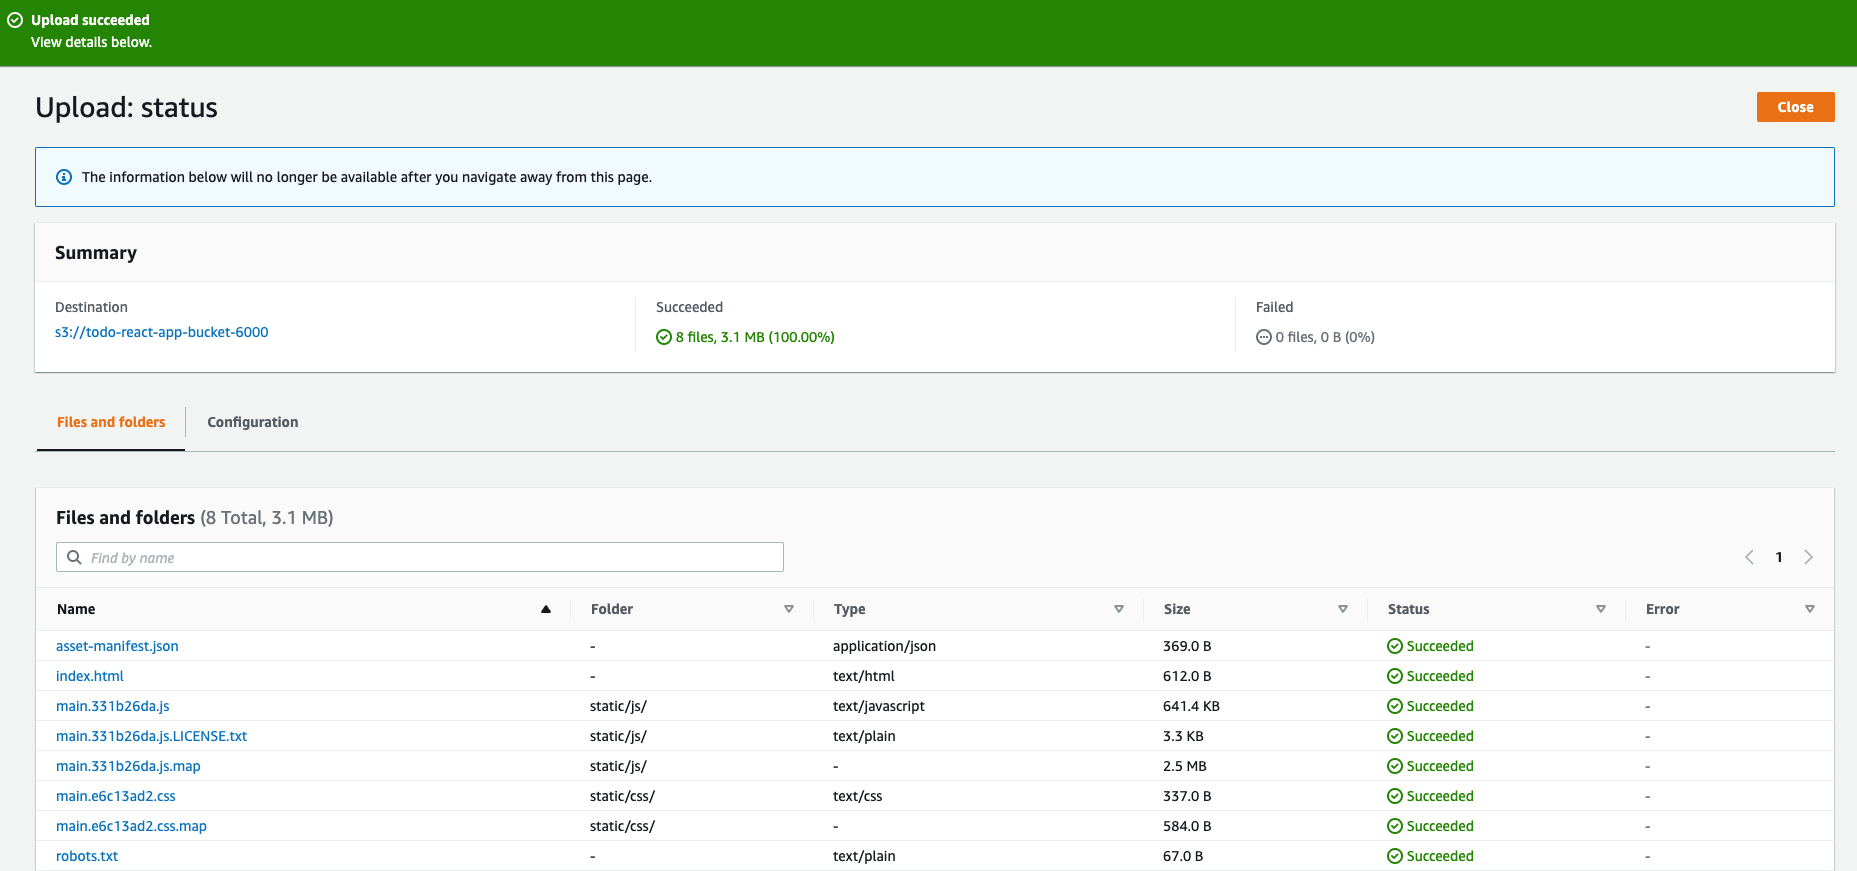Click the success icon in the main.e6c13ad2.css.map row
1857x871 pixels.
pyautogui.click(x=1395, y=826)
